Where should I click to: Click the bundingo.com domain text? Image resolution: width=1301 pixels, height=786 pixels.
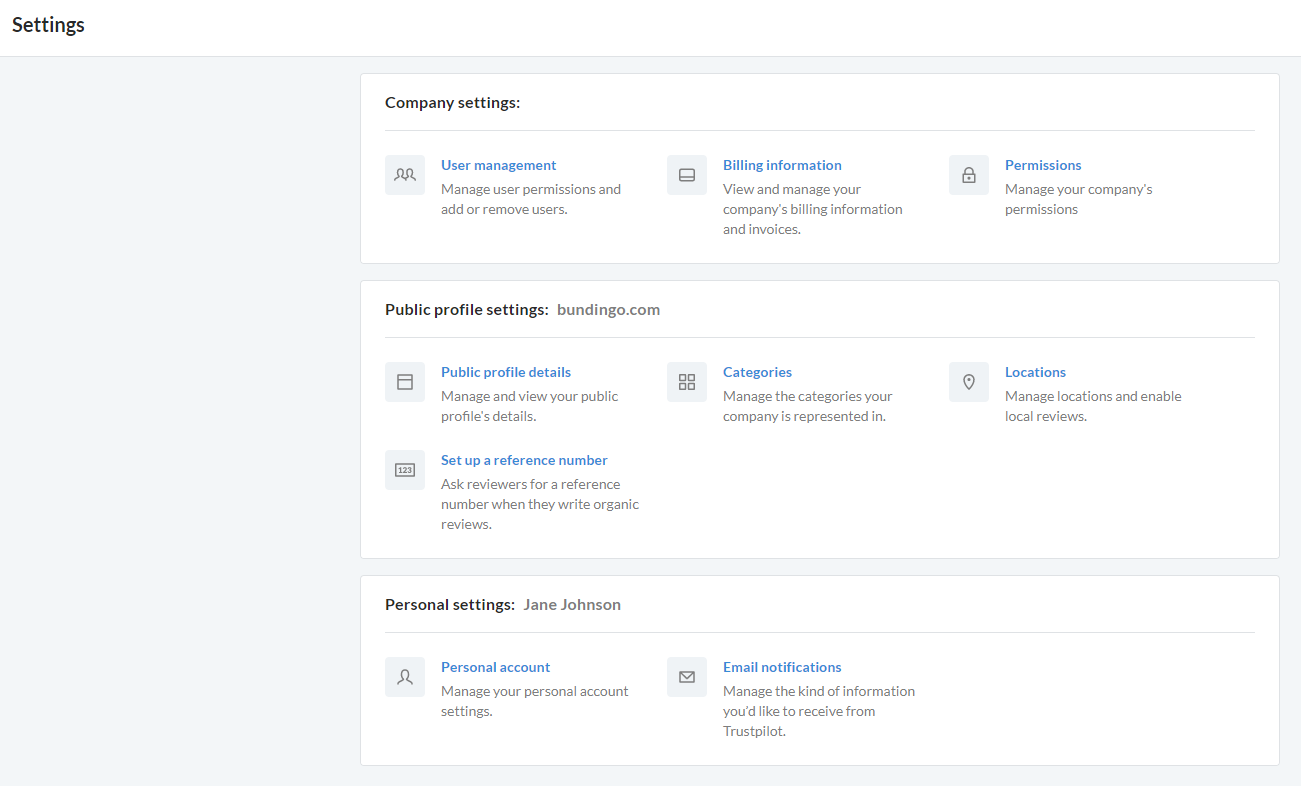608,310
